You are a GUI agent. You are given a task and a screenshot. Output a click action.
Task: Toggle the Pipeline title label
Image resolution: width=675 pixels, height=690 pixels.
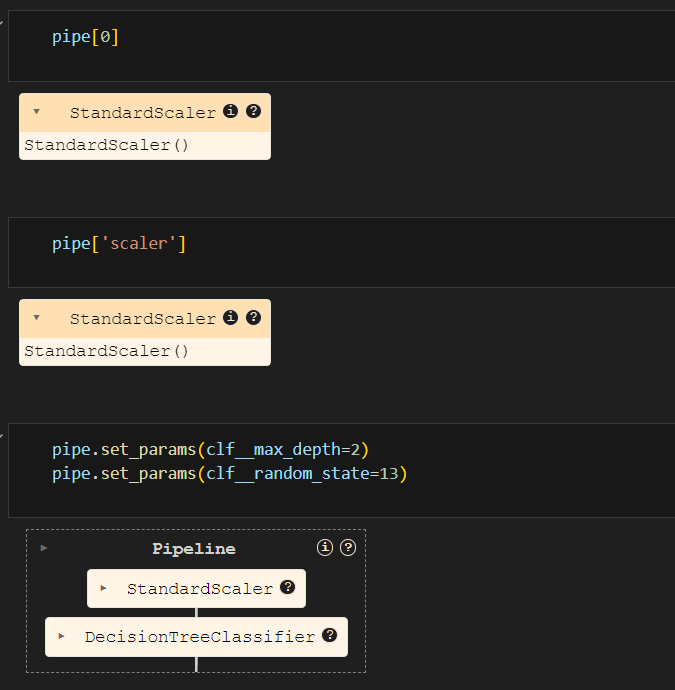click(x=194, y=549)
